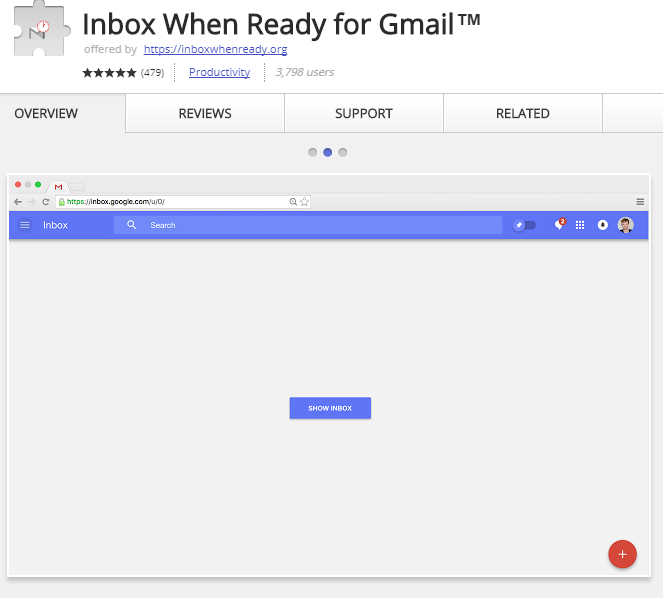Click the inbox.google.com address bar
This screenshot has height=598, width=663.
(x=183, y=202)
